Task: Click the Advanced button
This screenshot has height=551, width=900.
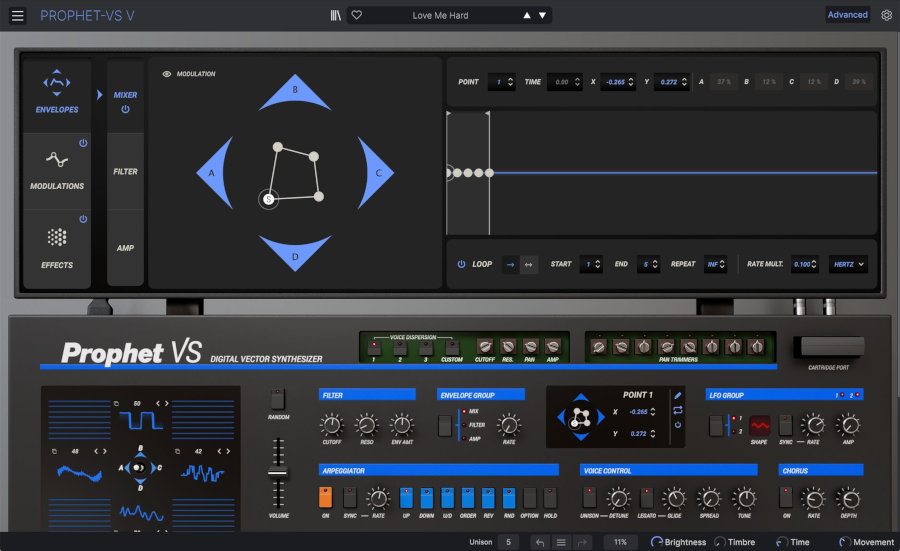Action: point(847,15)
